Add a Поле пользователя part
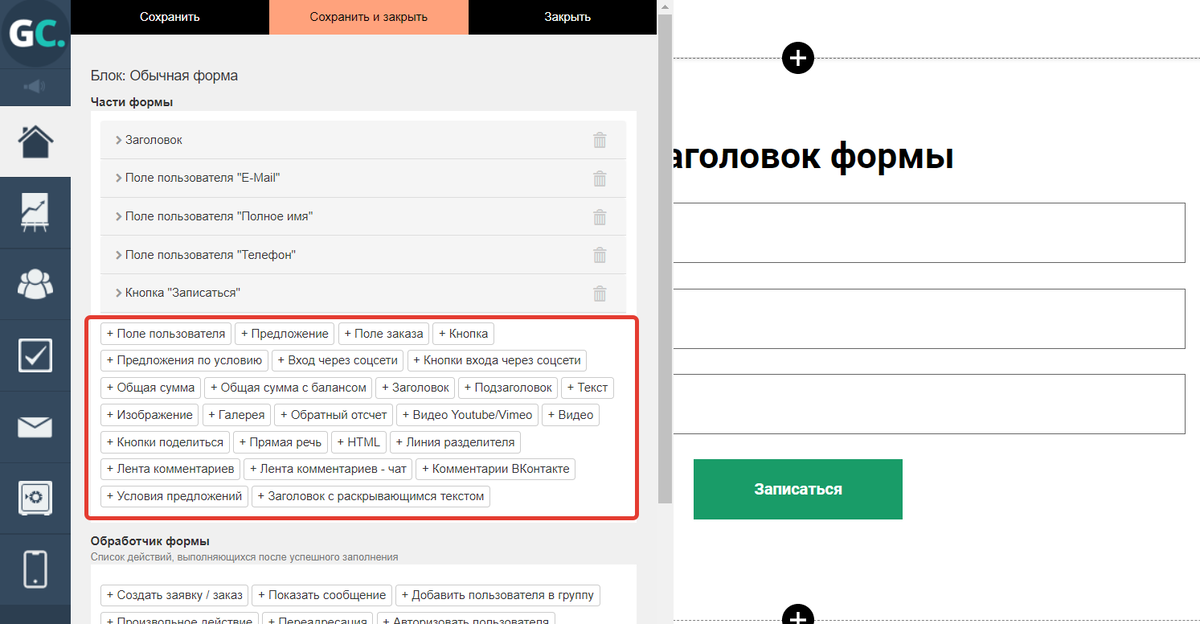Viewport: 1200px width, 624px height. pos(166,333)
